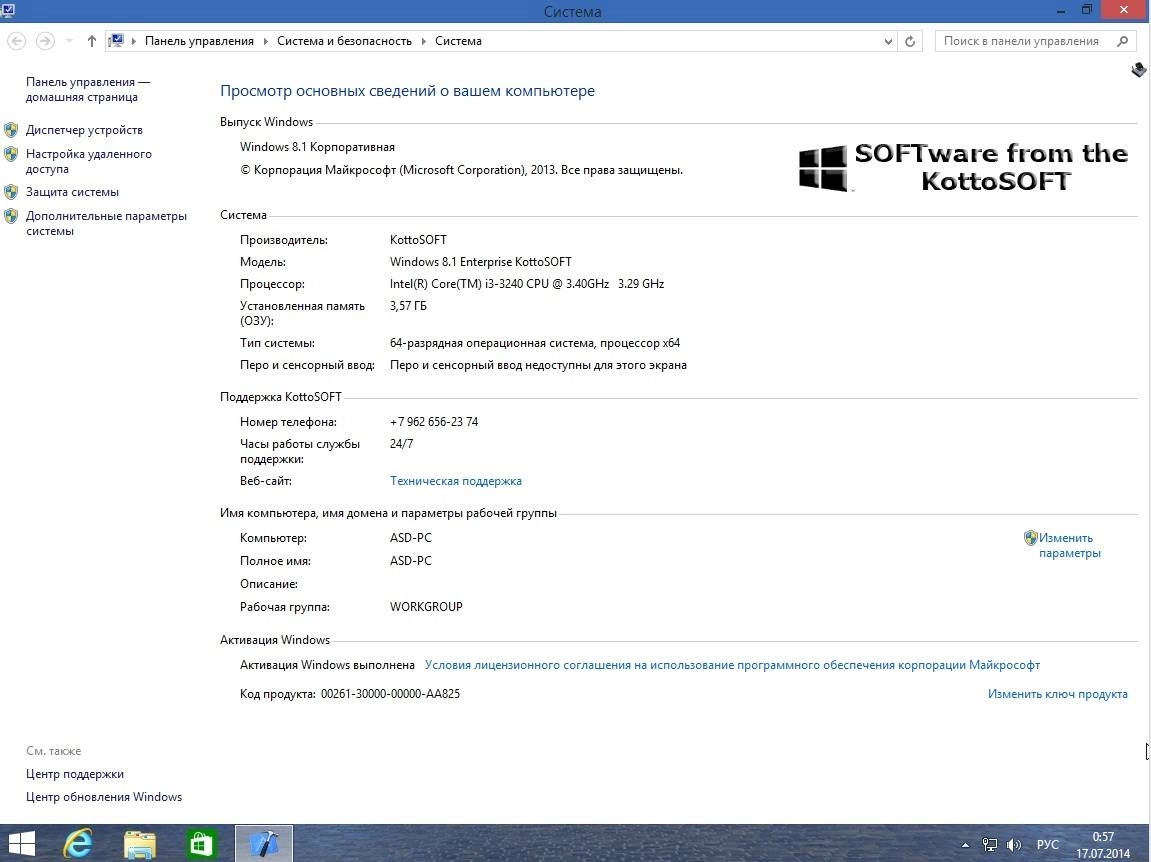The image size is (1151, 862).
Task: Go back with the Back arrow
Action: point(17,41)
